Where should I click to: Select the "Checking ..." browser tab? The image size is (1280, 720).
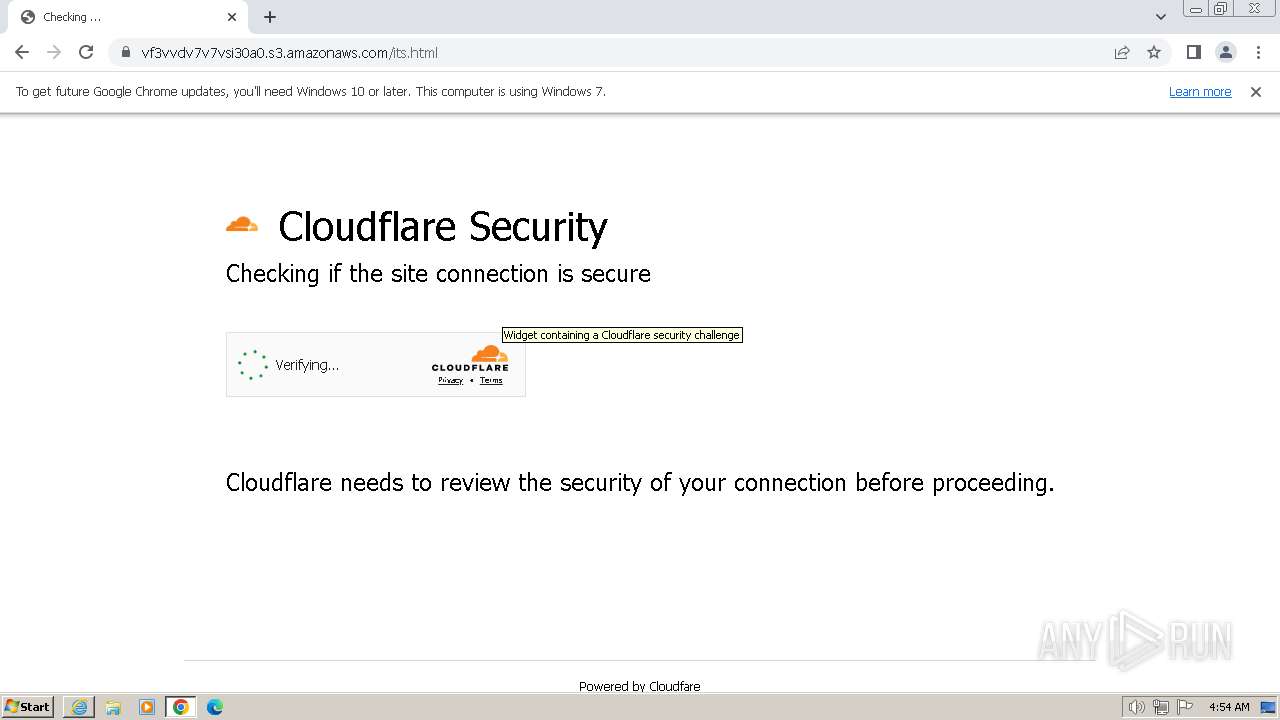point(120,17)
